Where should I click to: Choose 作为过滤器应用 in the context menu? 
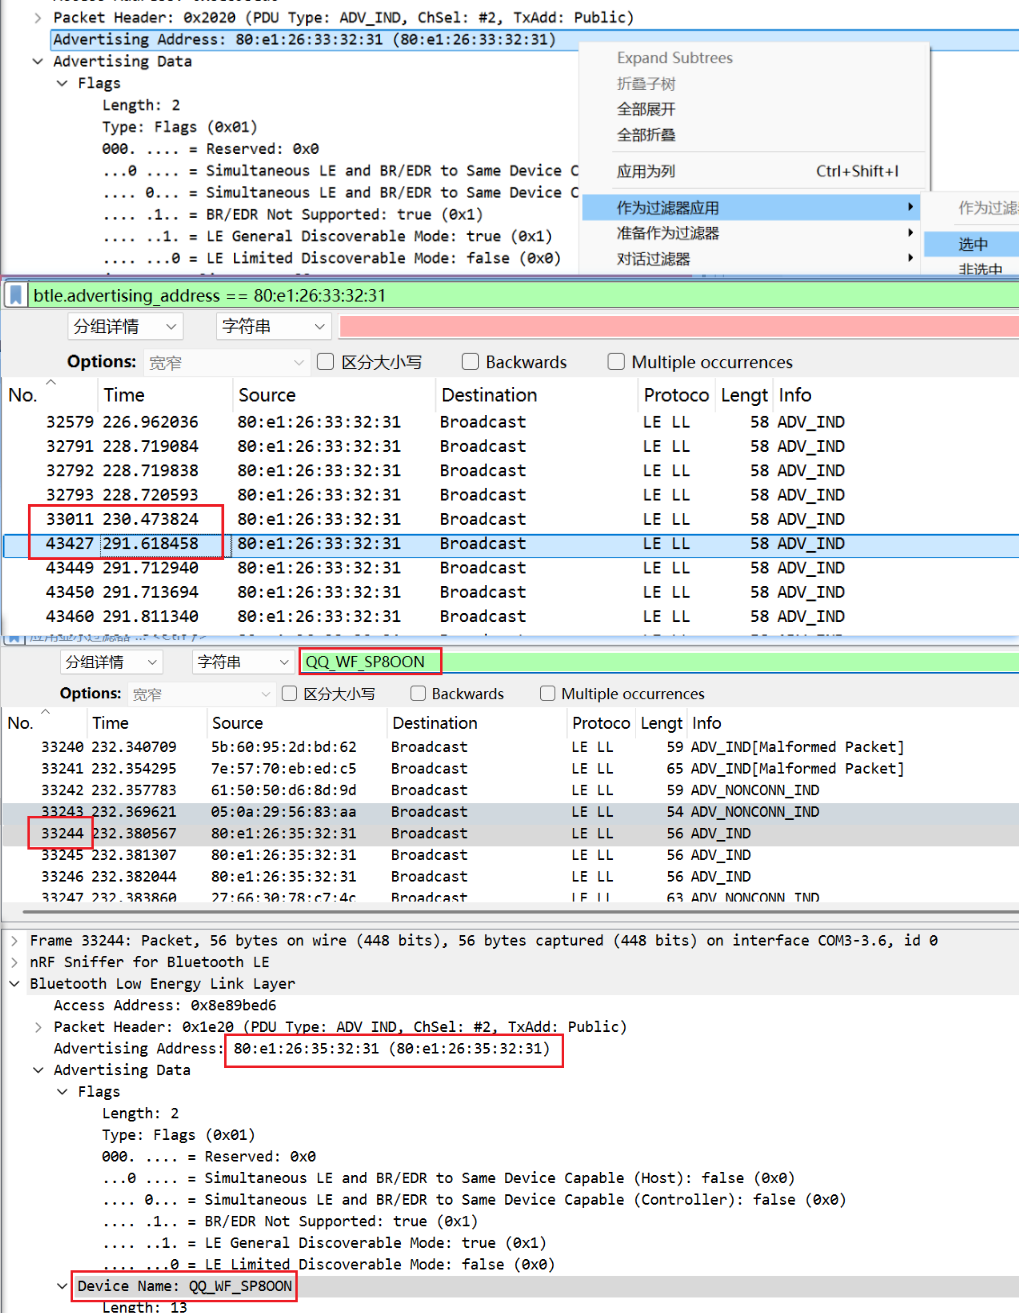pyautogui.click(x=668, y=208)
